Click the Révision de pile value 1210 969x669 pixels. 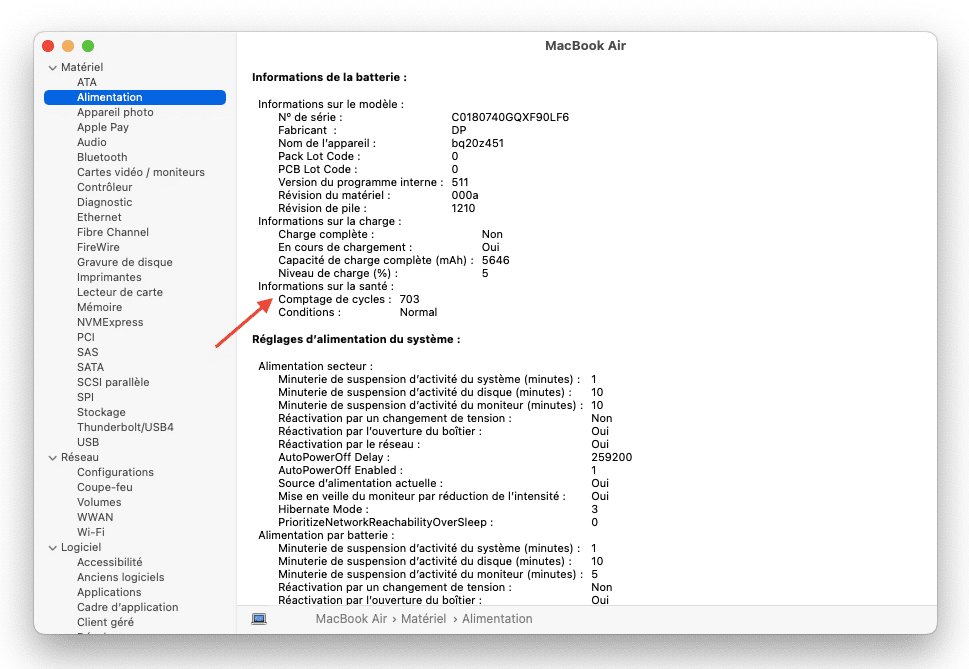[463, 208]
